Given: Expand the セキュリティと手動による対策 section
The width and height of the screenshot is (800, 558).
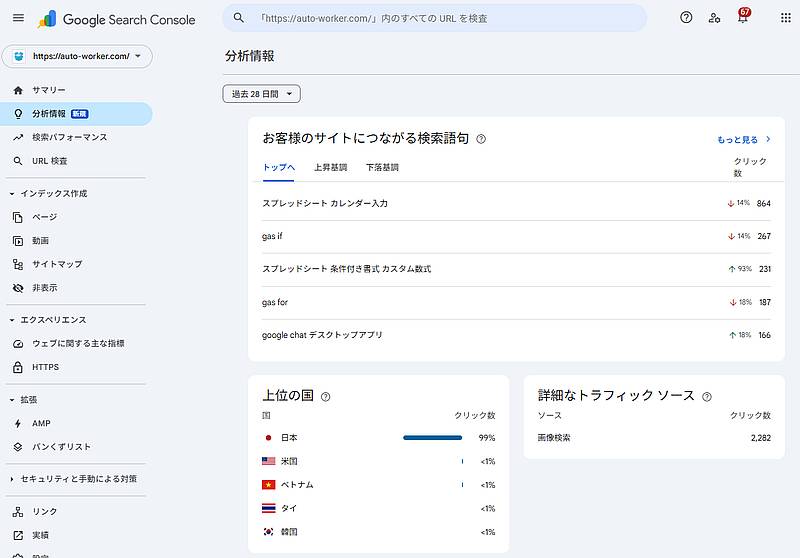Looking at the screenshot, I should point(74,479).
